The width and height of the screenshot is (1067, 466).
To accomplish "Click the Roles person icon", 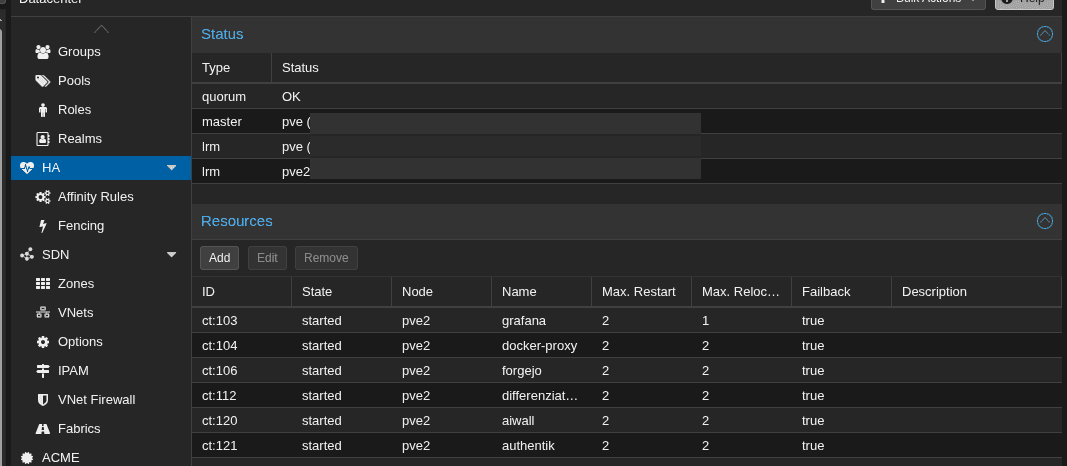I will 43,110.
